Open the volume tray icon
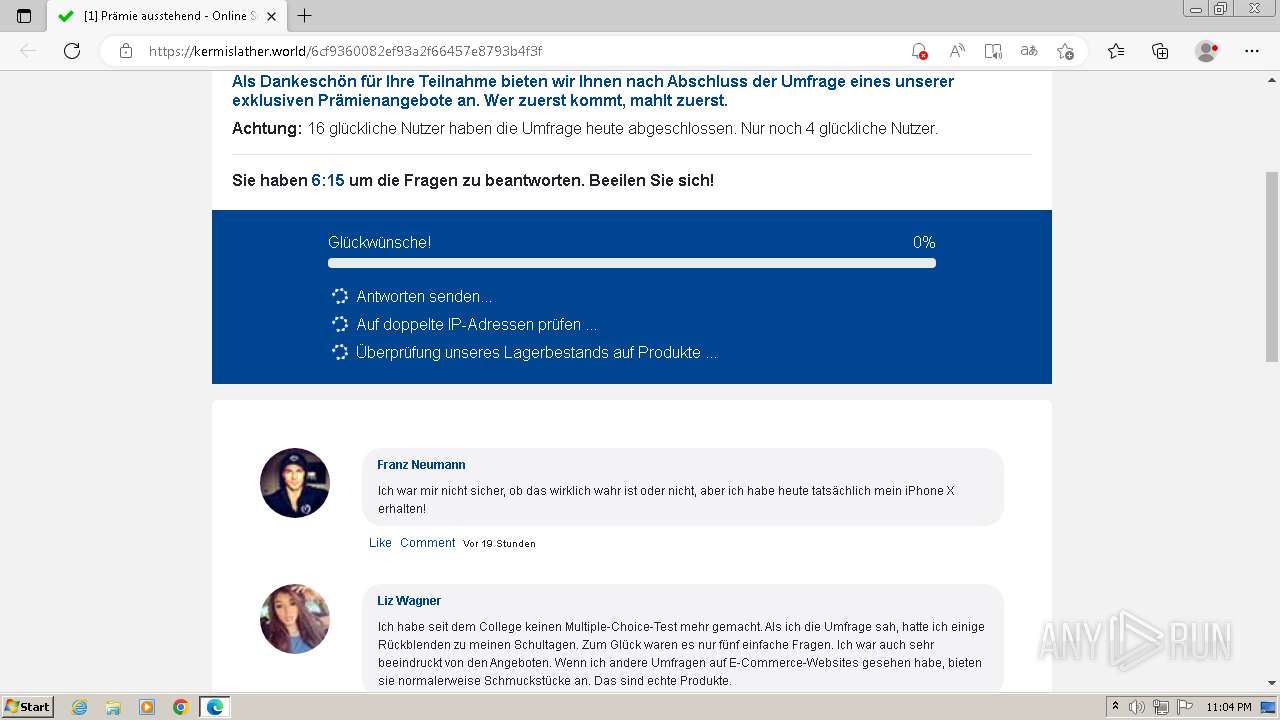The width and height of the screenshot is (1280, 720). (1137, 707)
